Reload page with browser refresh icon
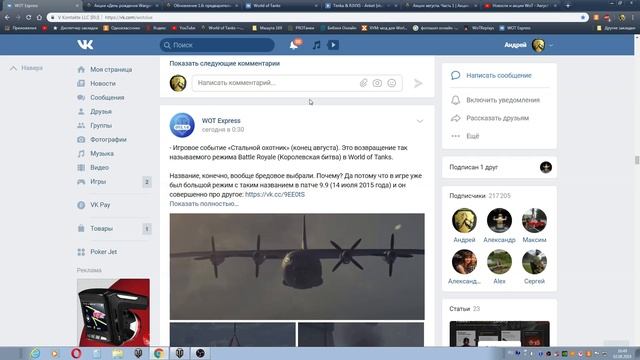 point(28,17)
